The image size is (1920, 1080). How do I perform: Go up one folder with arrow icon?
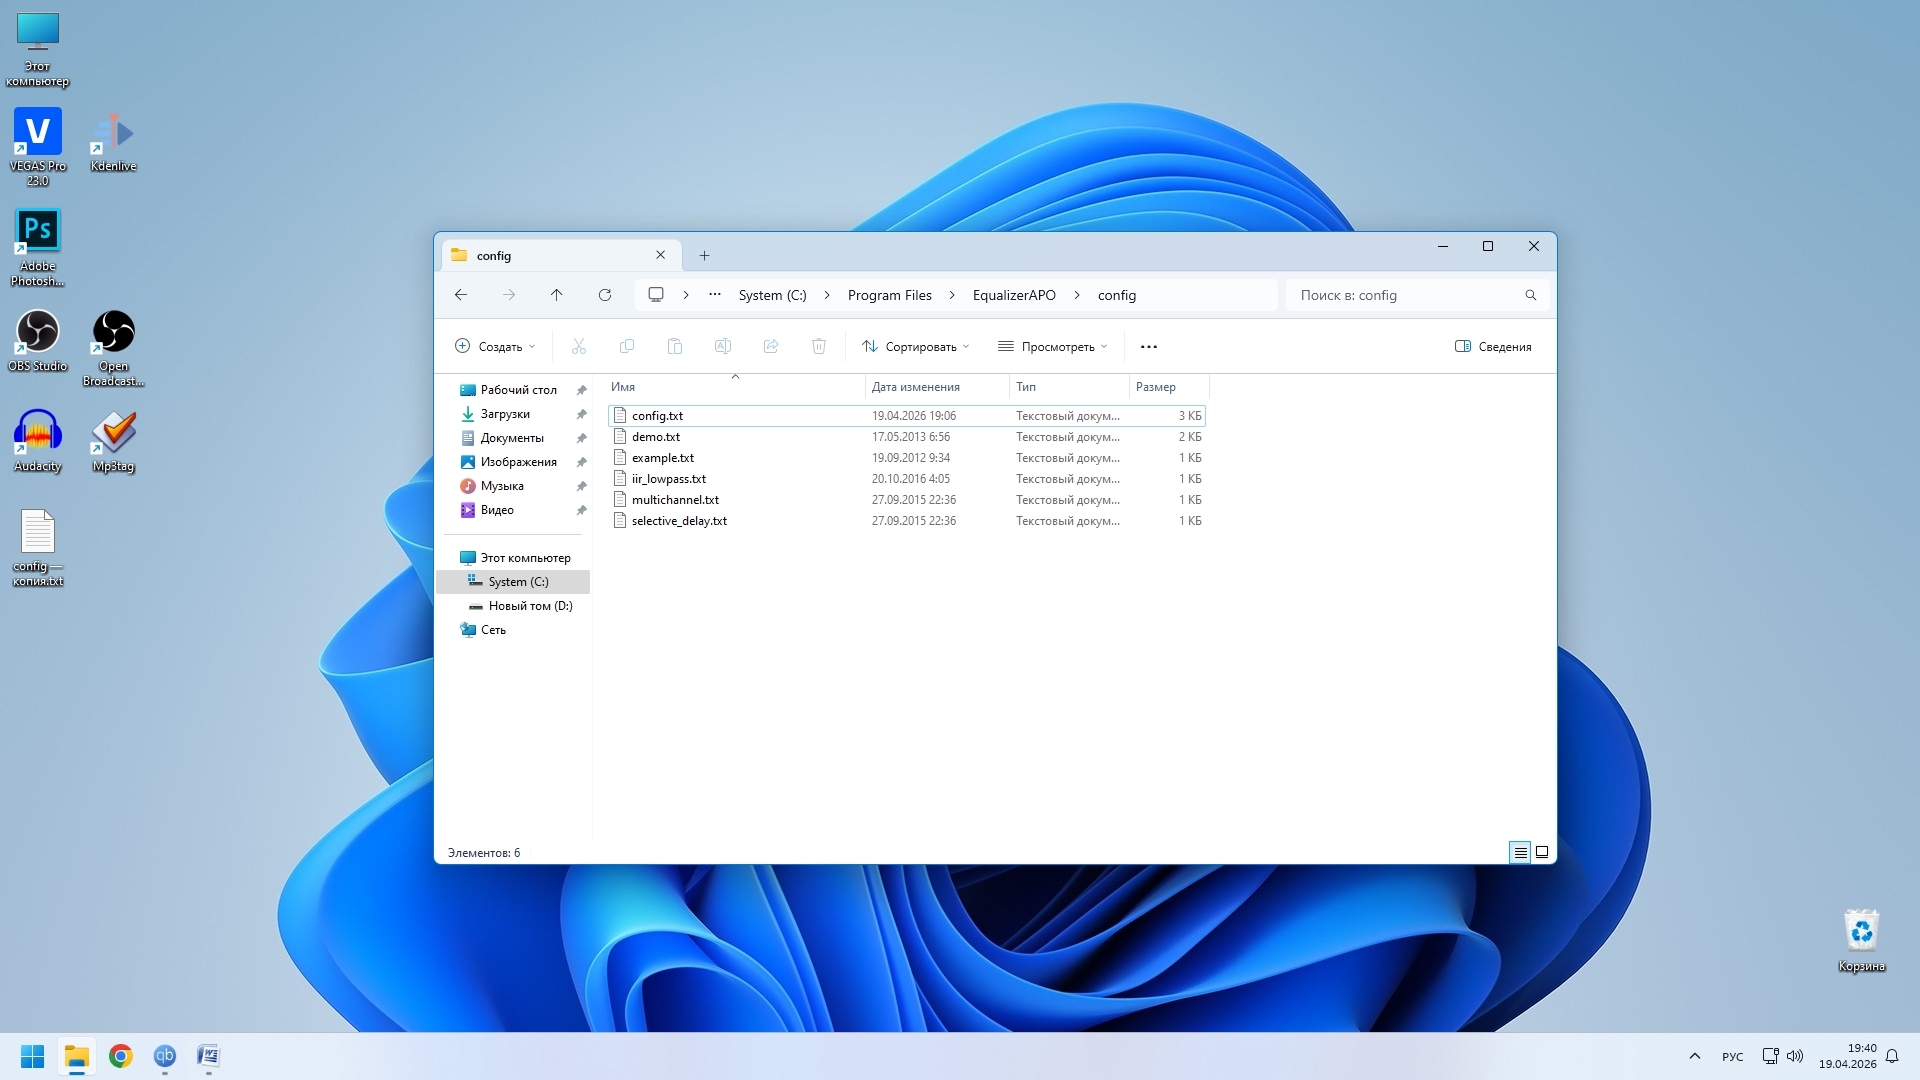(556, 295)
